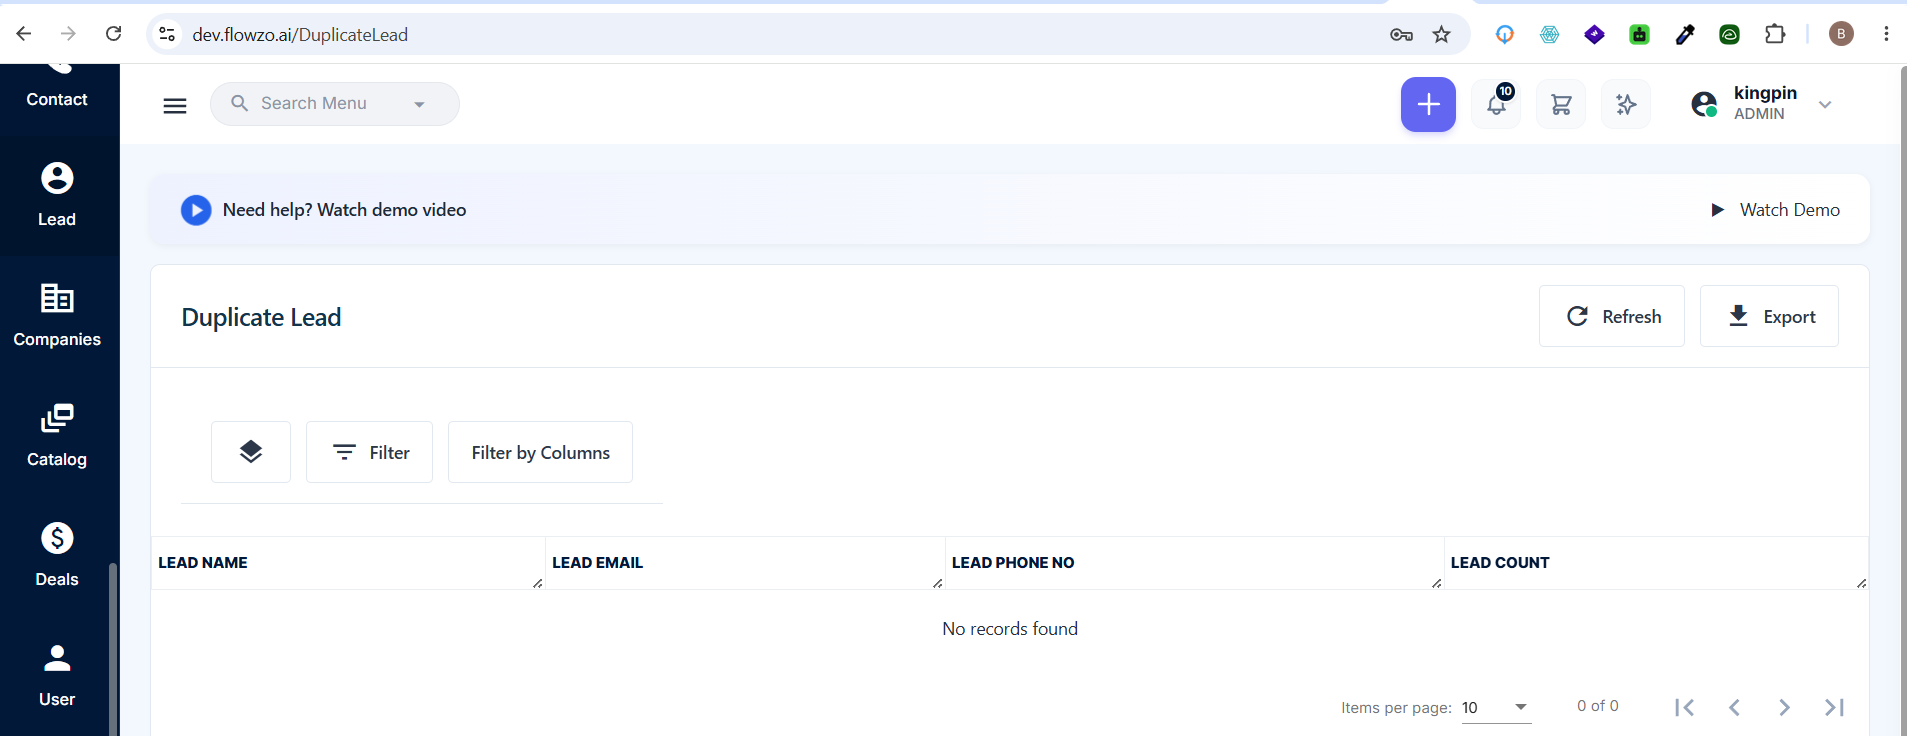
Task: Click the blue plus add button
Action: click(1428, 104)
